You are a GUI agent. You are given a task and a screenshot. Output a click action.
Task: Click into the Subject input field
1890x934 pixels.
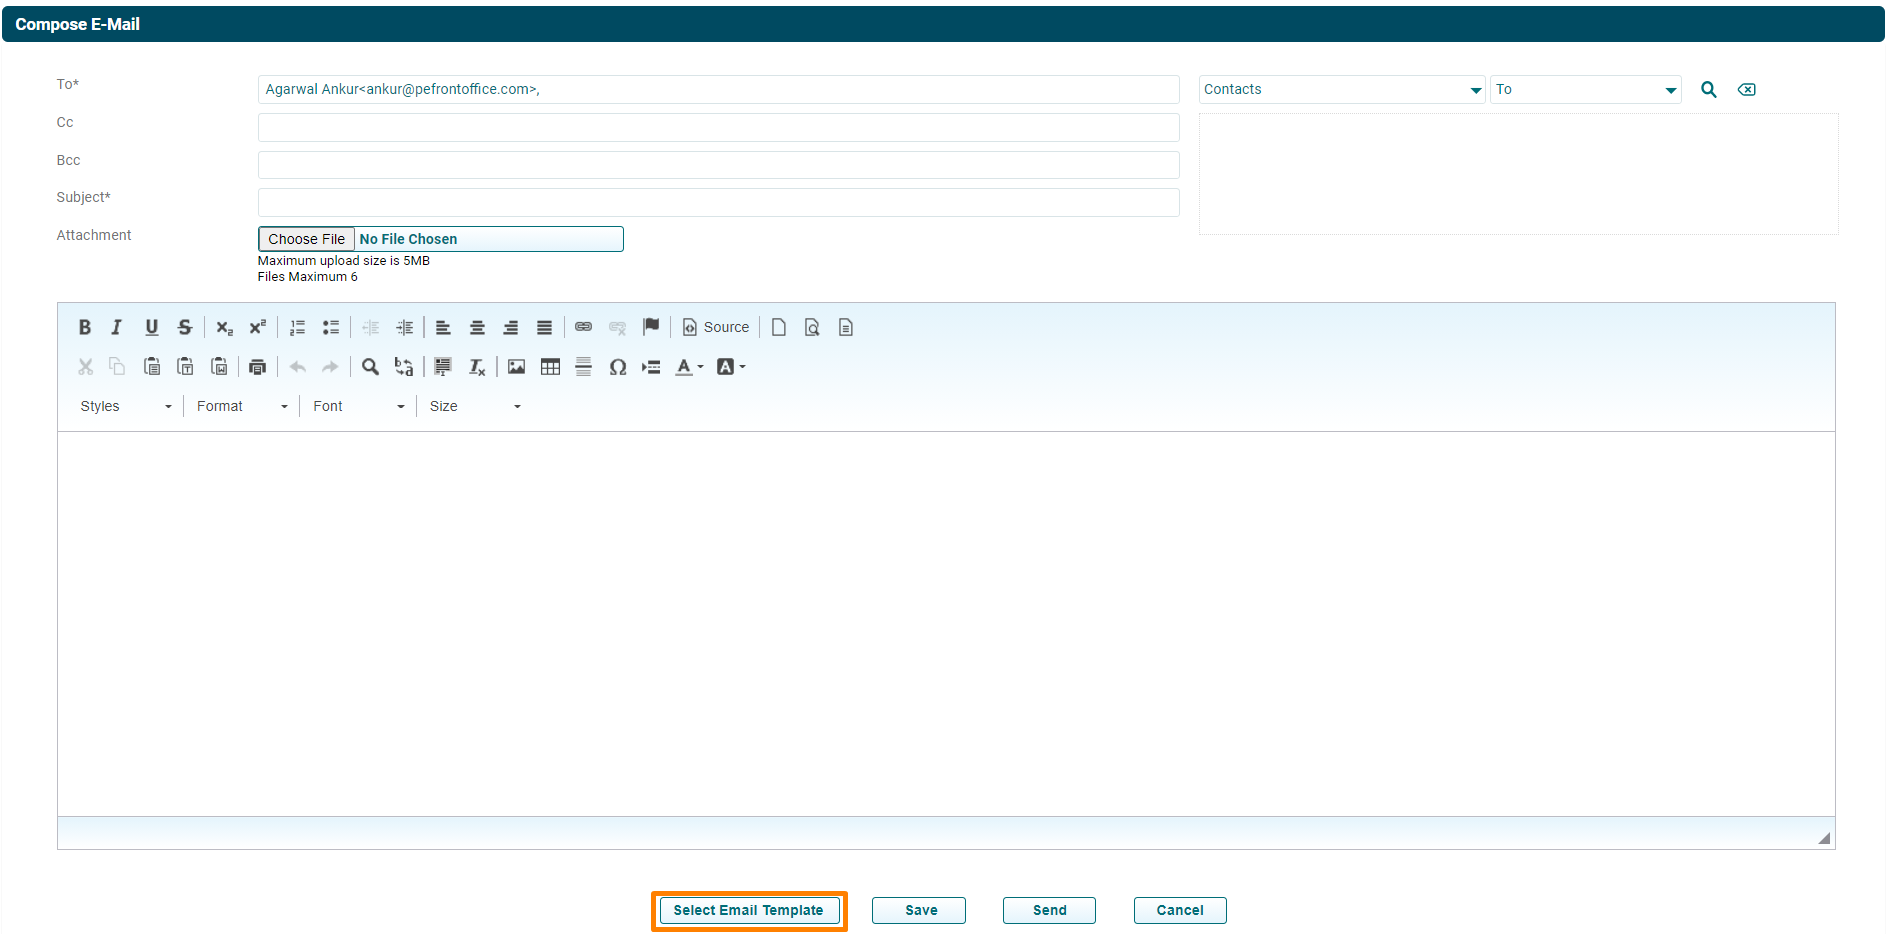(x=718, y=203)
